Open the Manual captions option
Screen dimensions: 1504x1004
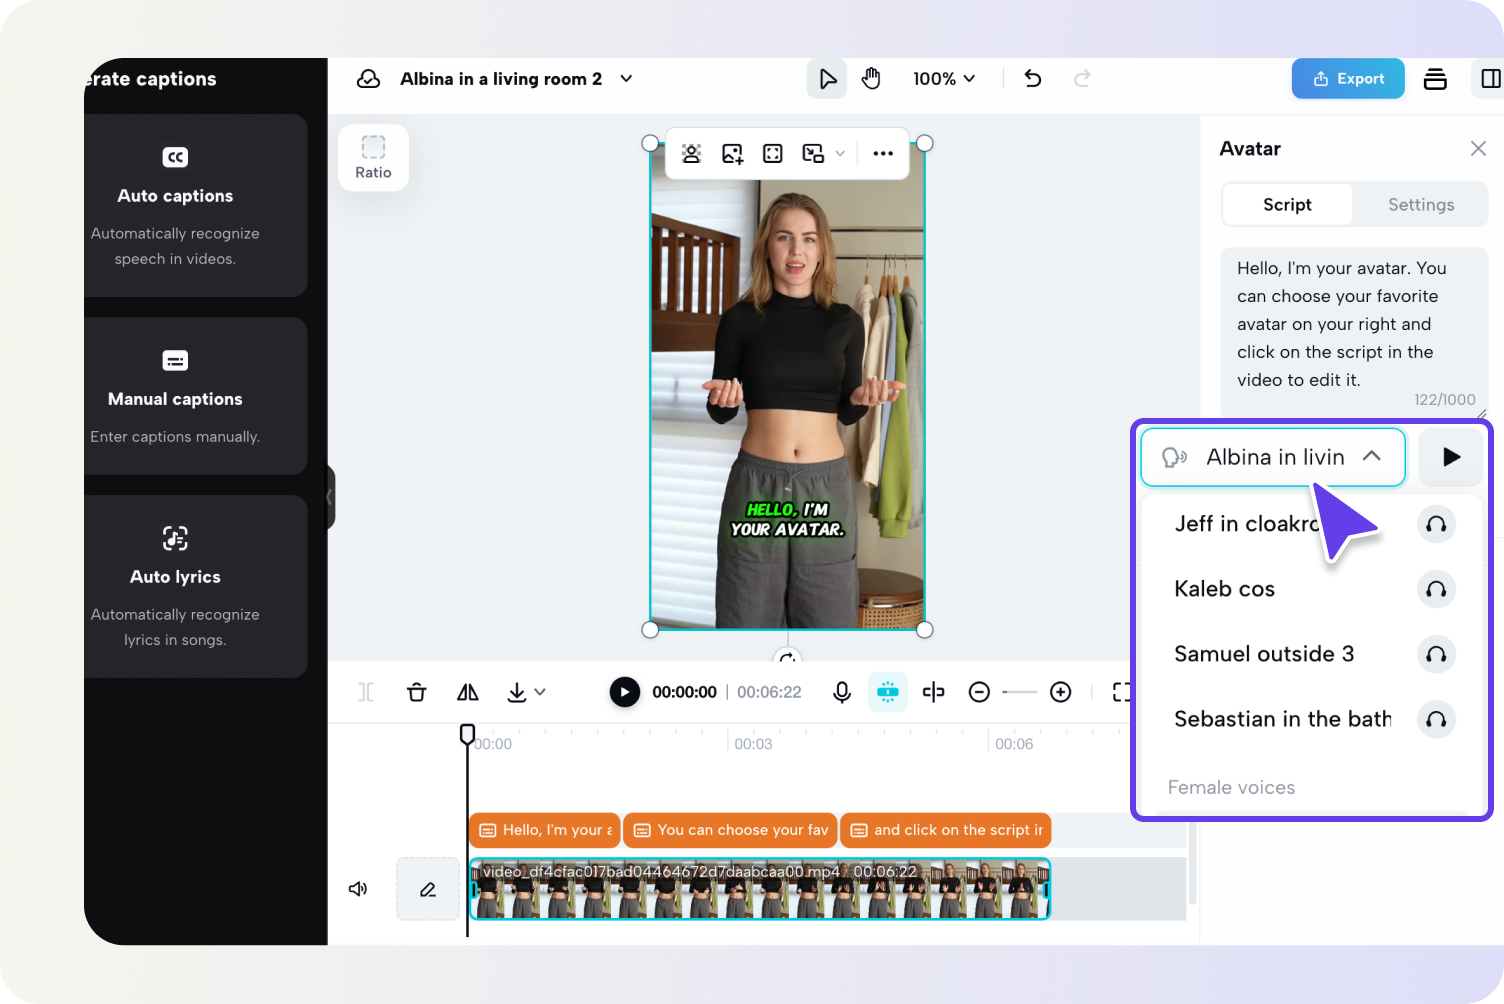point(196,396)
